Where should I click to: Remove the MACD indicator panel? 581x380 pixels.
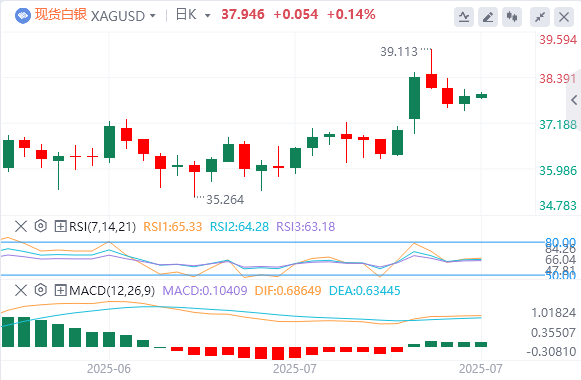[21, 290]
